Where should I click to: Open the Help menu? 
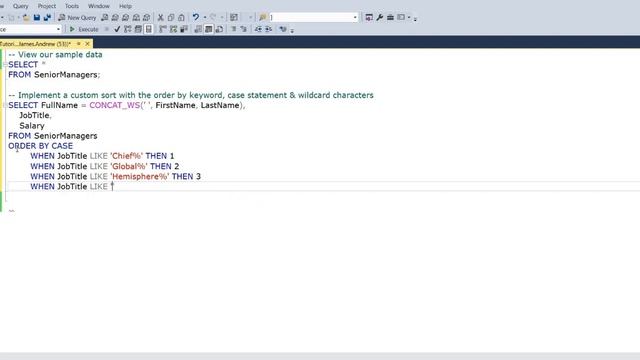[125, 6]
